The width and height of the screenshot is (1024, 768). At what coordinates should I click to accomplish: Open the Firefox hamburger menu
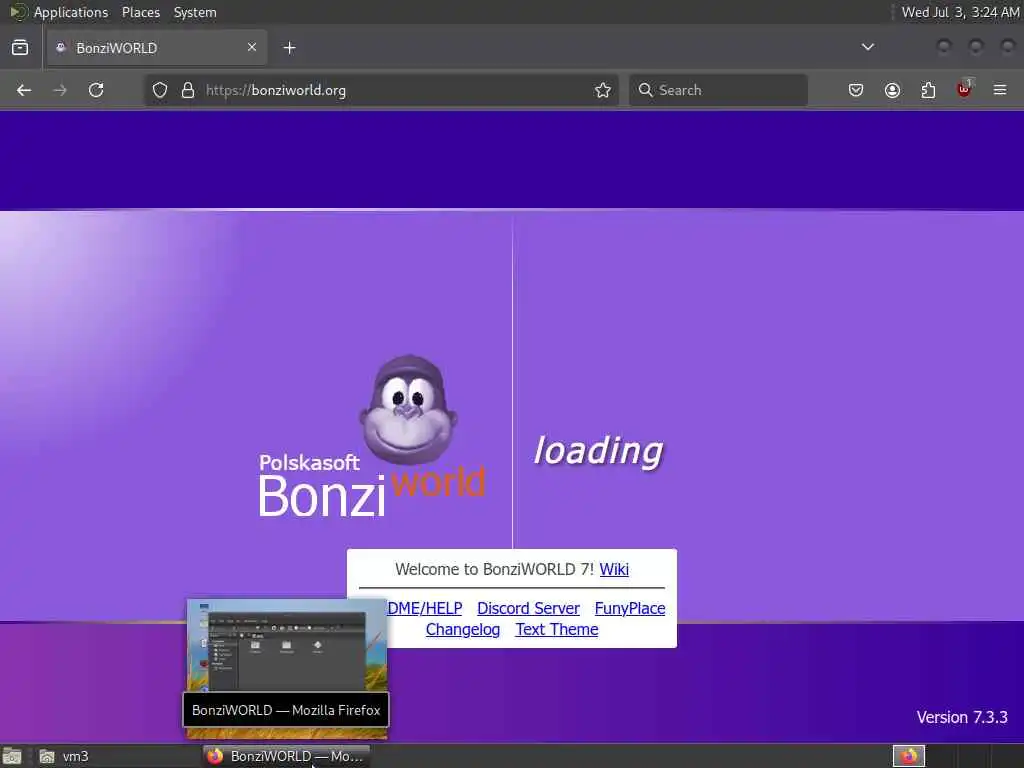click(1000, 90)
